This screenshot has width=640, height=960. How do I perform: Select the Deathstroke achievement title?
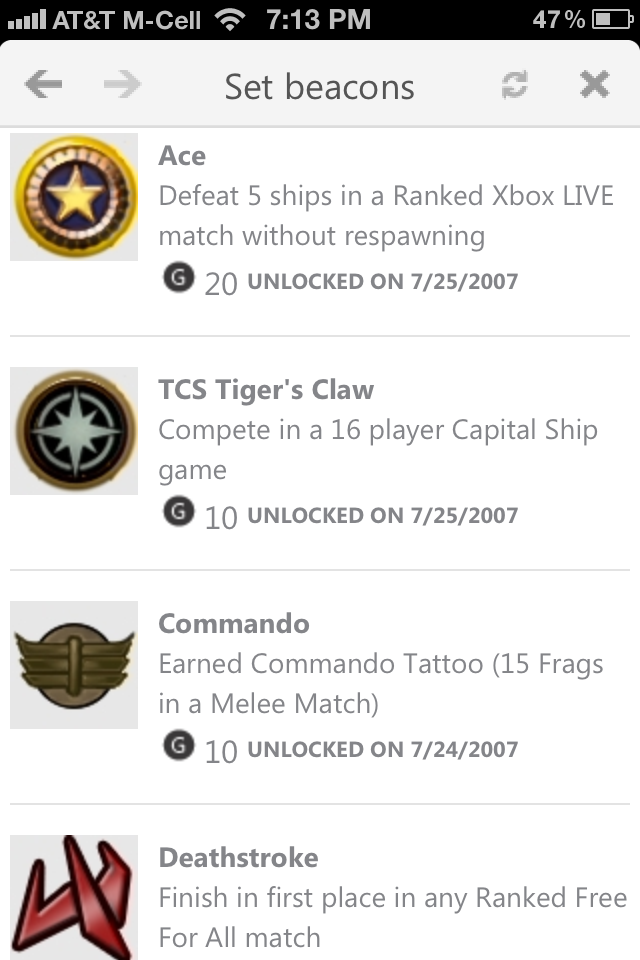(x=238, y=858)
